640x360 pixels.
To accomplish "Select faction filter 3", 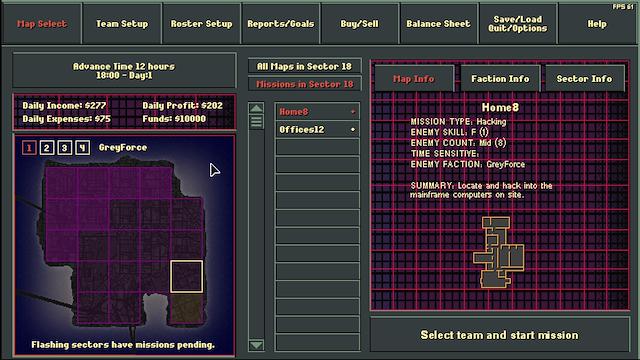I will 64,148.
